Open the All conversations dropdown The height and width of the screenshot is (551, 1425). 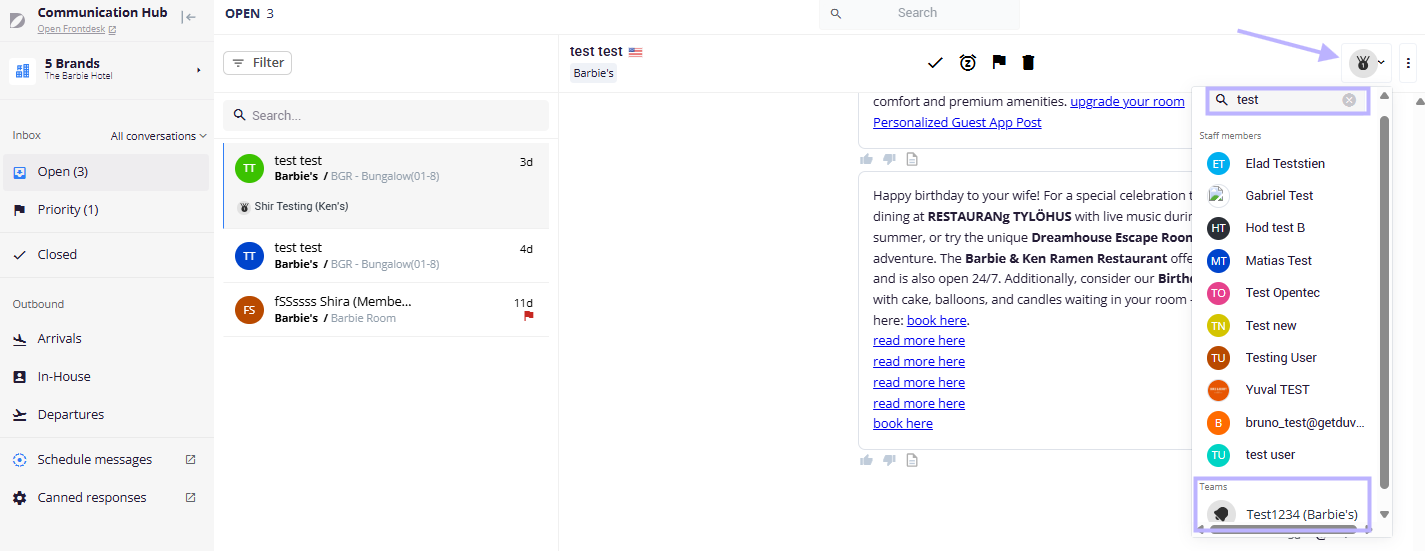point(158,136)
